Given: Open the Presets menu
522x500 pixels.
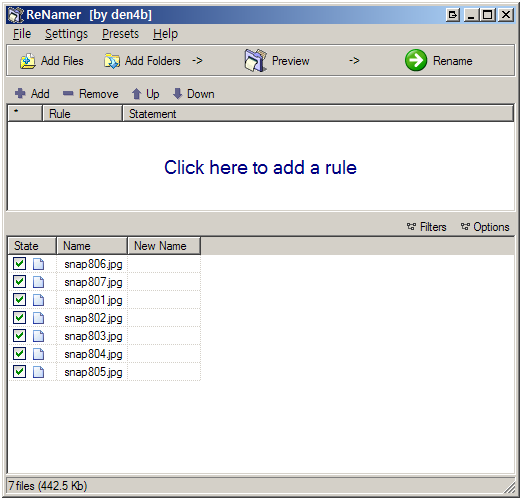Looking at the screenshot, I should point(120,34).
